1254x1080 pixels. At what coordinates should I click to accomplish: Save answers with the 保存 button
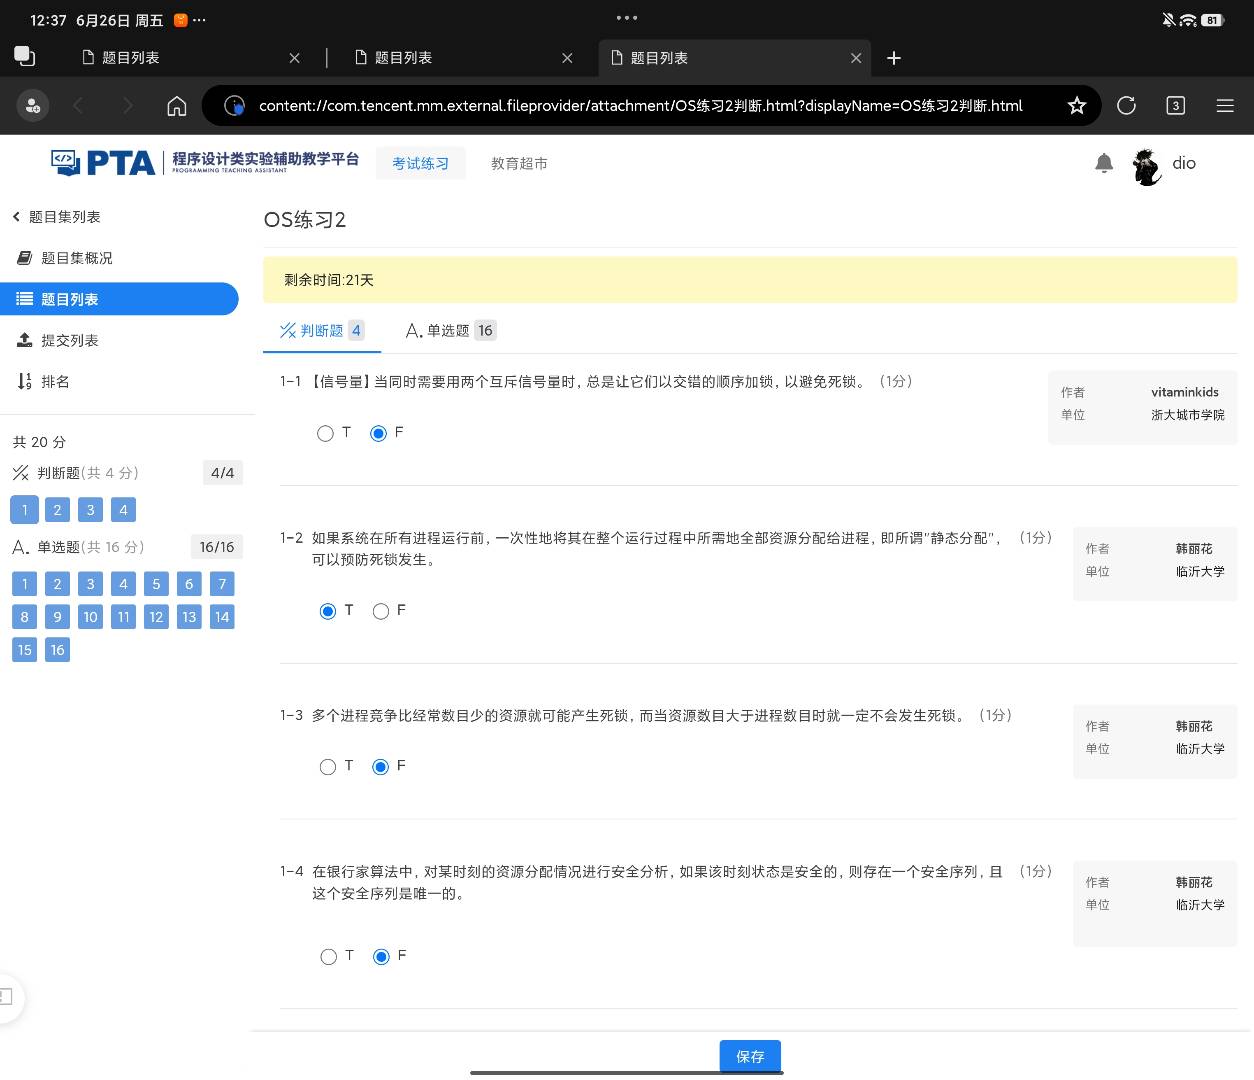750,1056
